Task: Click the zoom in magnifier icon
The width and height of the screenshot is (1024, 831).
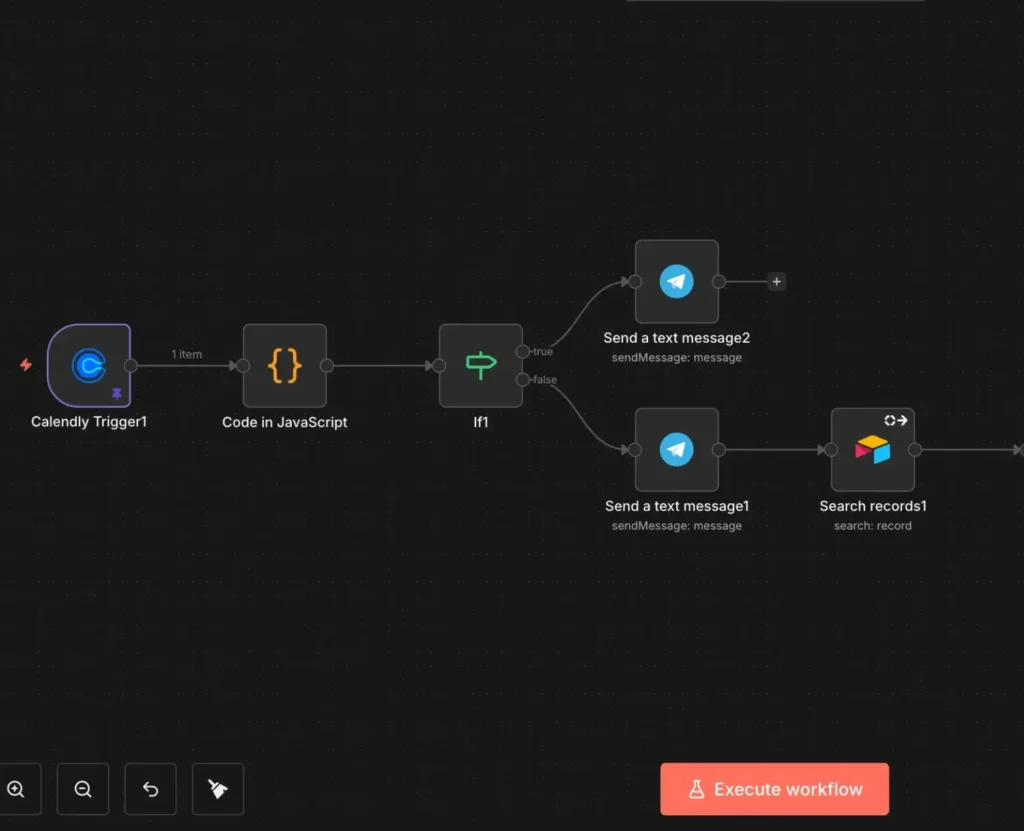Action: coord(16,789)
